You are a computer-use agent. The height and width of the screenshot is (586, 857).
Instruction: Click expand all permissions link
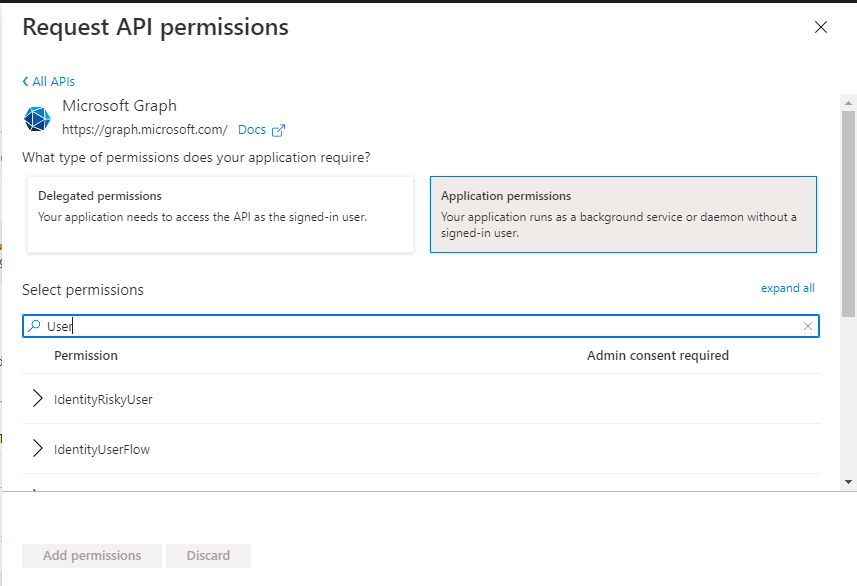click(788, 288)
